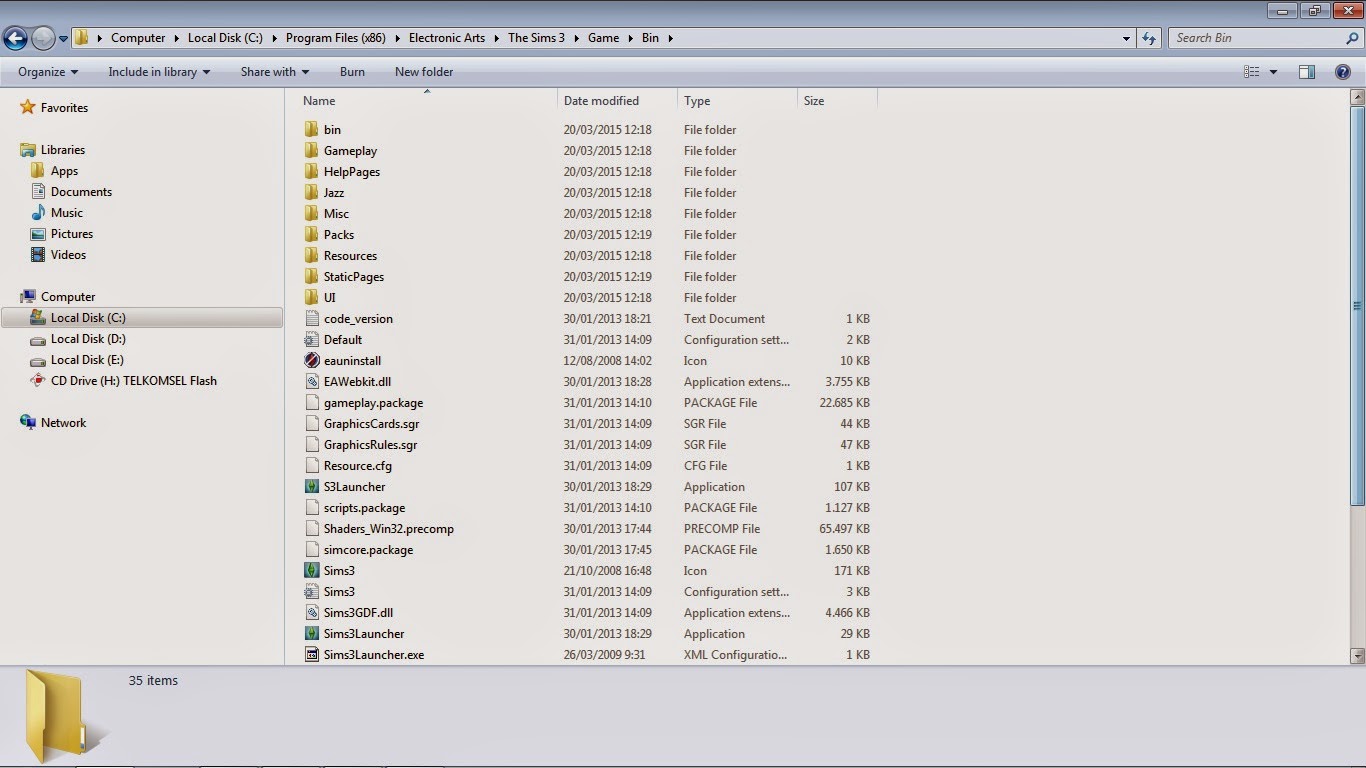Click the search magnifier icon
This screenshot has width=1366, height=768.
pyautogui.click(x=1352, y=38)
